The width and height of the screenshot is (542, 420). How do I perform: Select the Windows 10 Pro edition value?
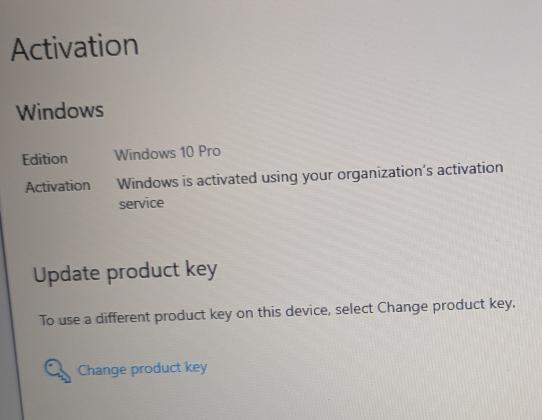pos(168,153)
